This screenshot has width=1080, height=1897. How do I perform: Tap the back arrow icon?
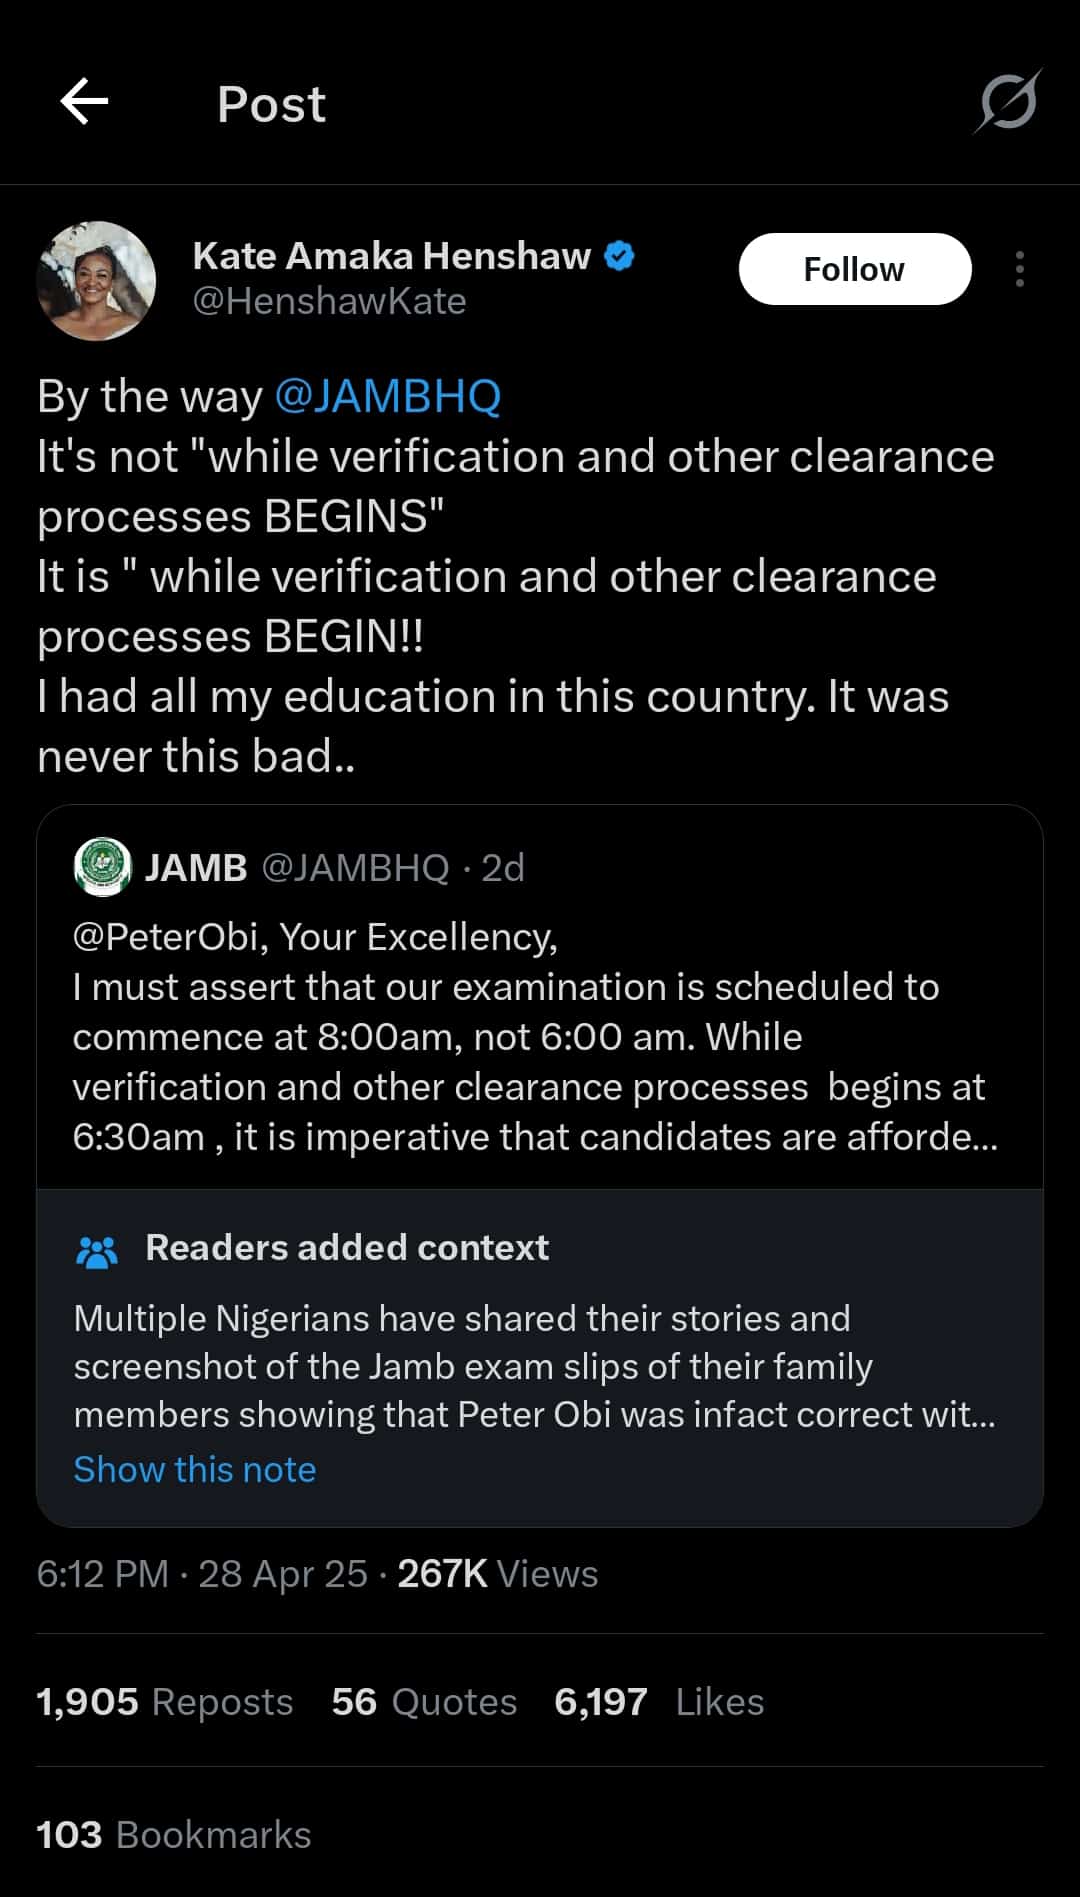tap(85, 102)
